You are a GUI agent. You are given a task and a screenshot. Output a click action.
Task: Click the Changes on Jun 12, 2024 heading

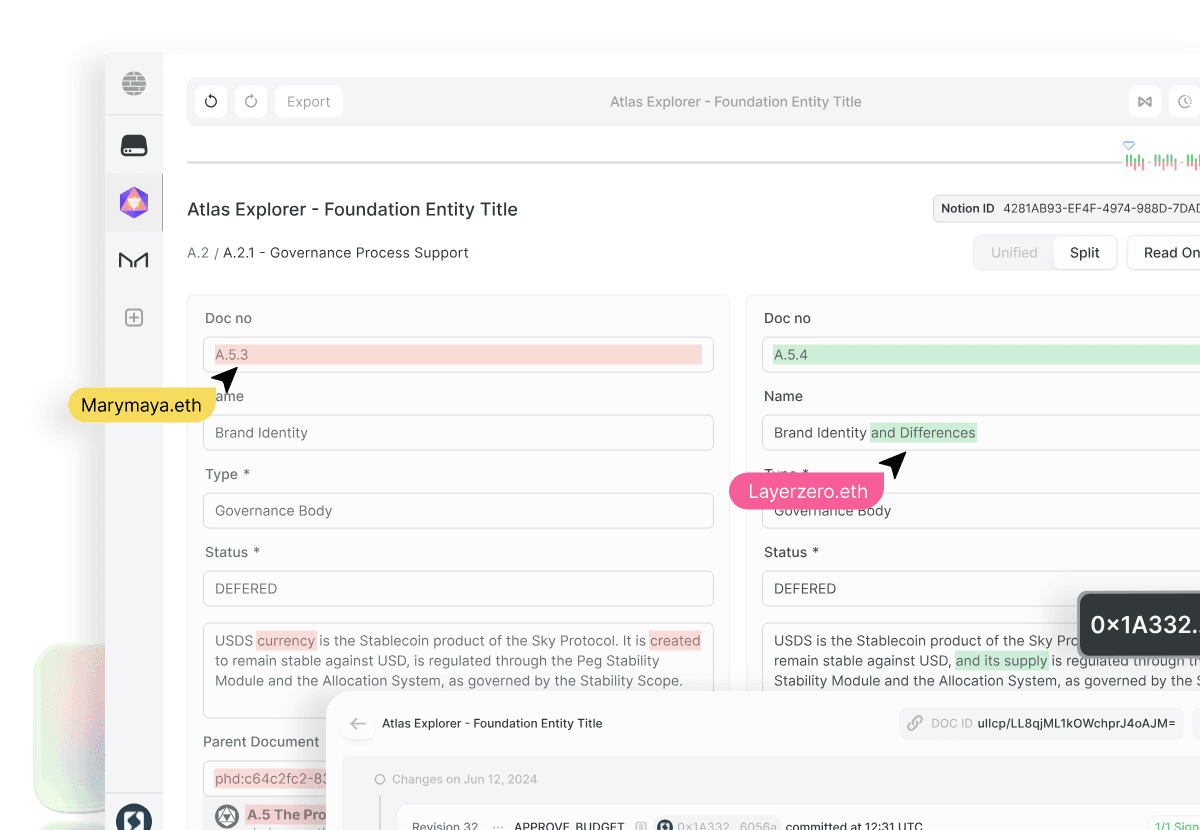(x=464, y=779)
